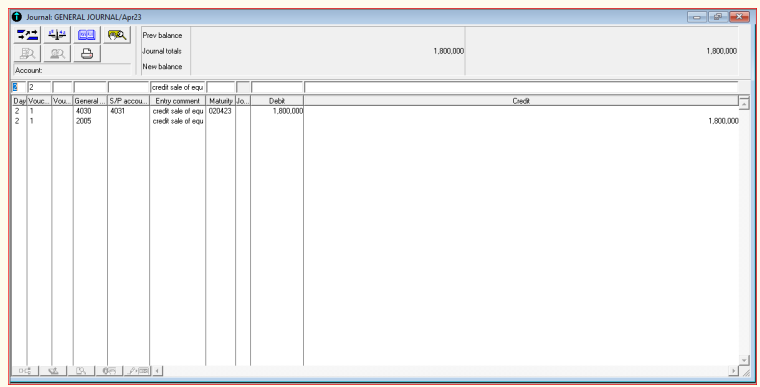Click entry comment in the 4030 row

178,111
